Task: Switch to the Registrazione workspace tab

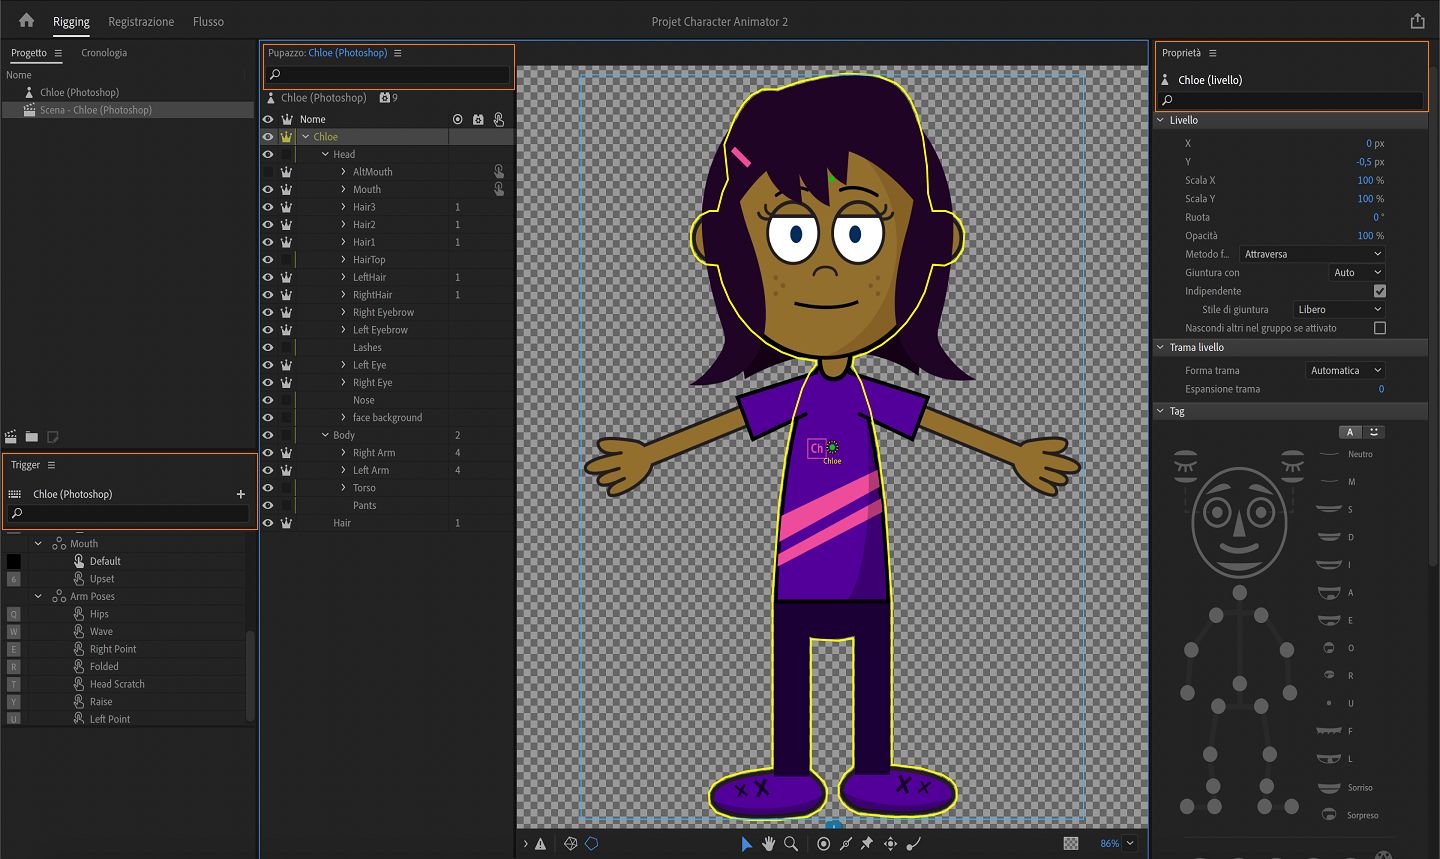Action: tap(141, 21)
